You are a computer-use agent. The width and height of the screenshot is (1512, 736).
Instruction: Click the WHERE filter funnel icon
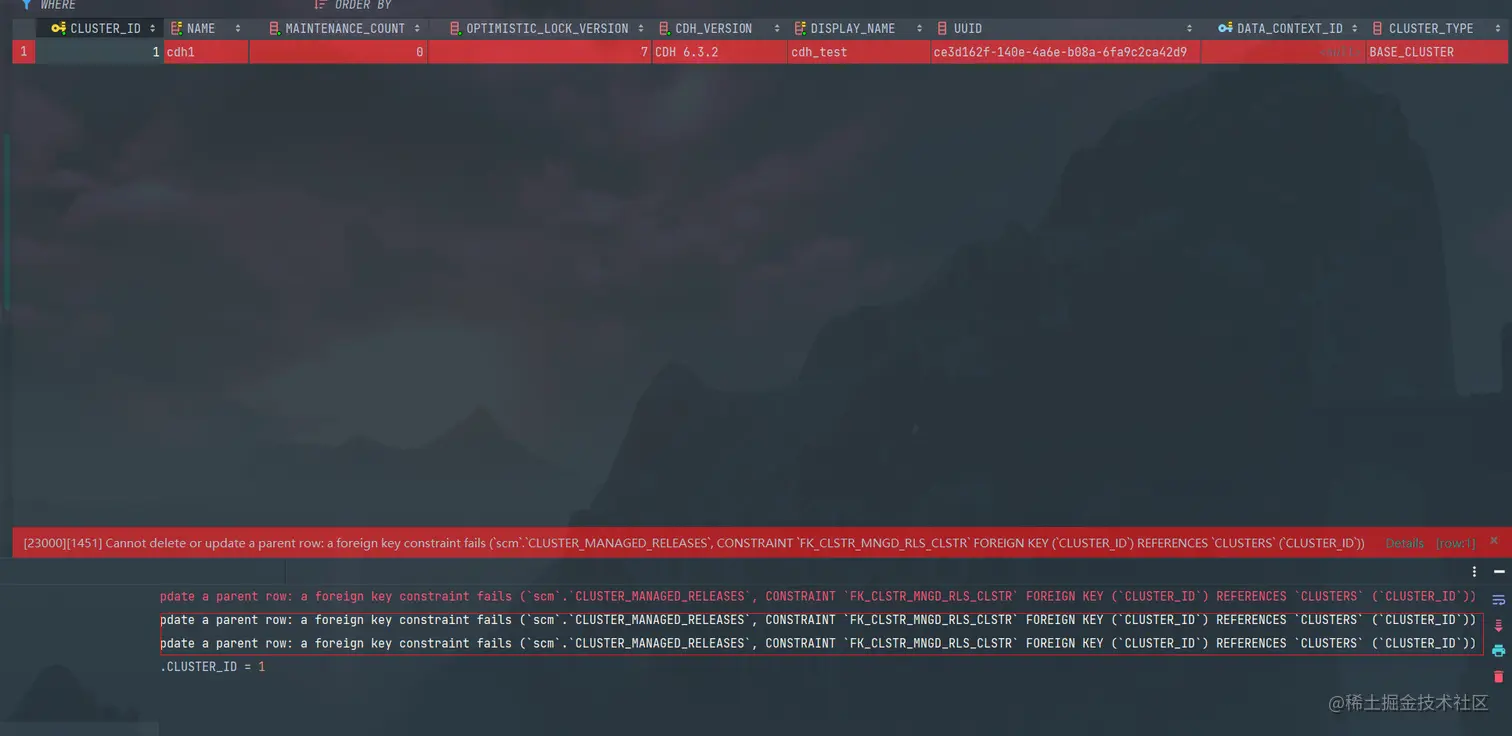point(26,5)
